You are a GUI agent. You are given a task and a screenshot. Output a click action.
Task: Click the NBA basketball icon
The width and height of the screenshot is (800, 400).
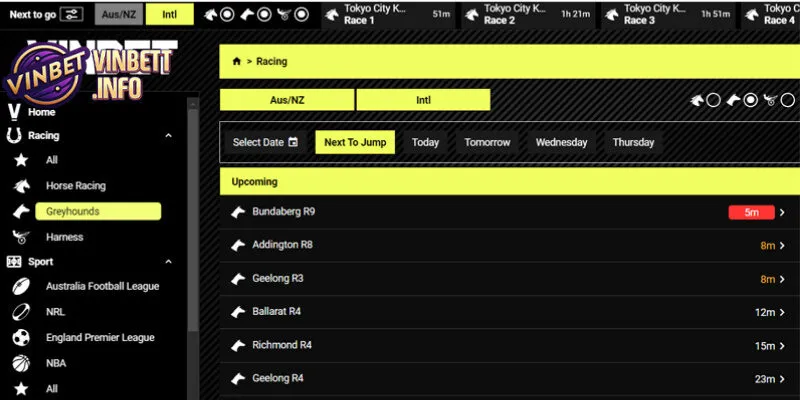tap(20, 363)
